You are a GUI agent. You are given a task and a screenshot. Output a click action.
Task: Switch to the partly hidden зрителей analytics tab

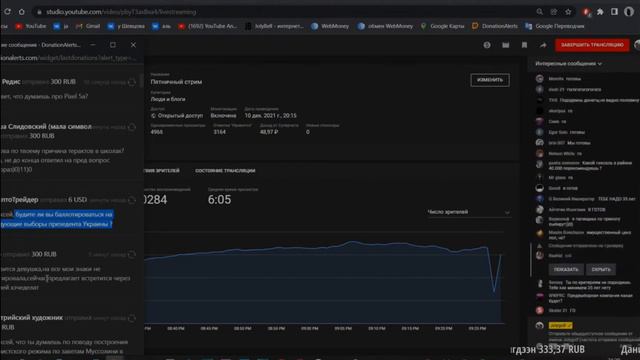tap(162, 171)
